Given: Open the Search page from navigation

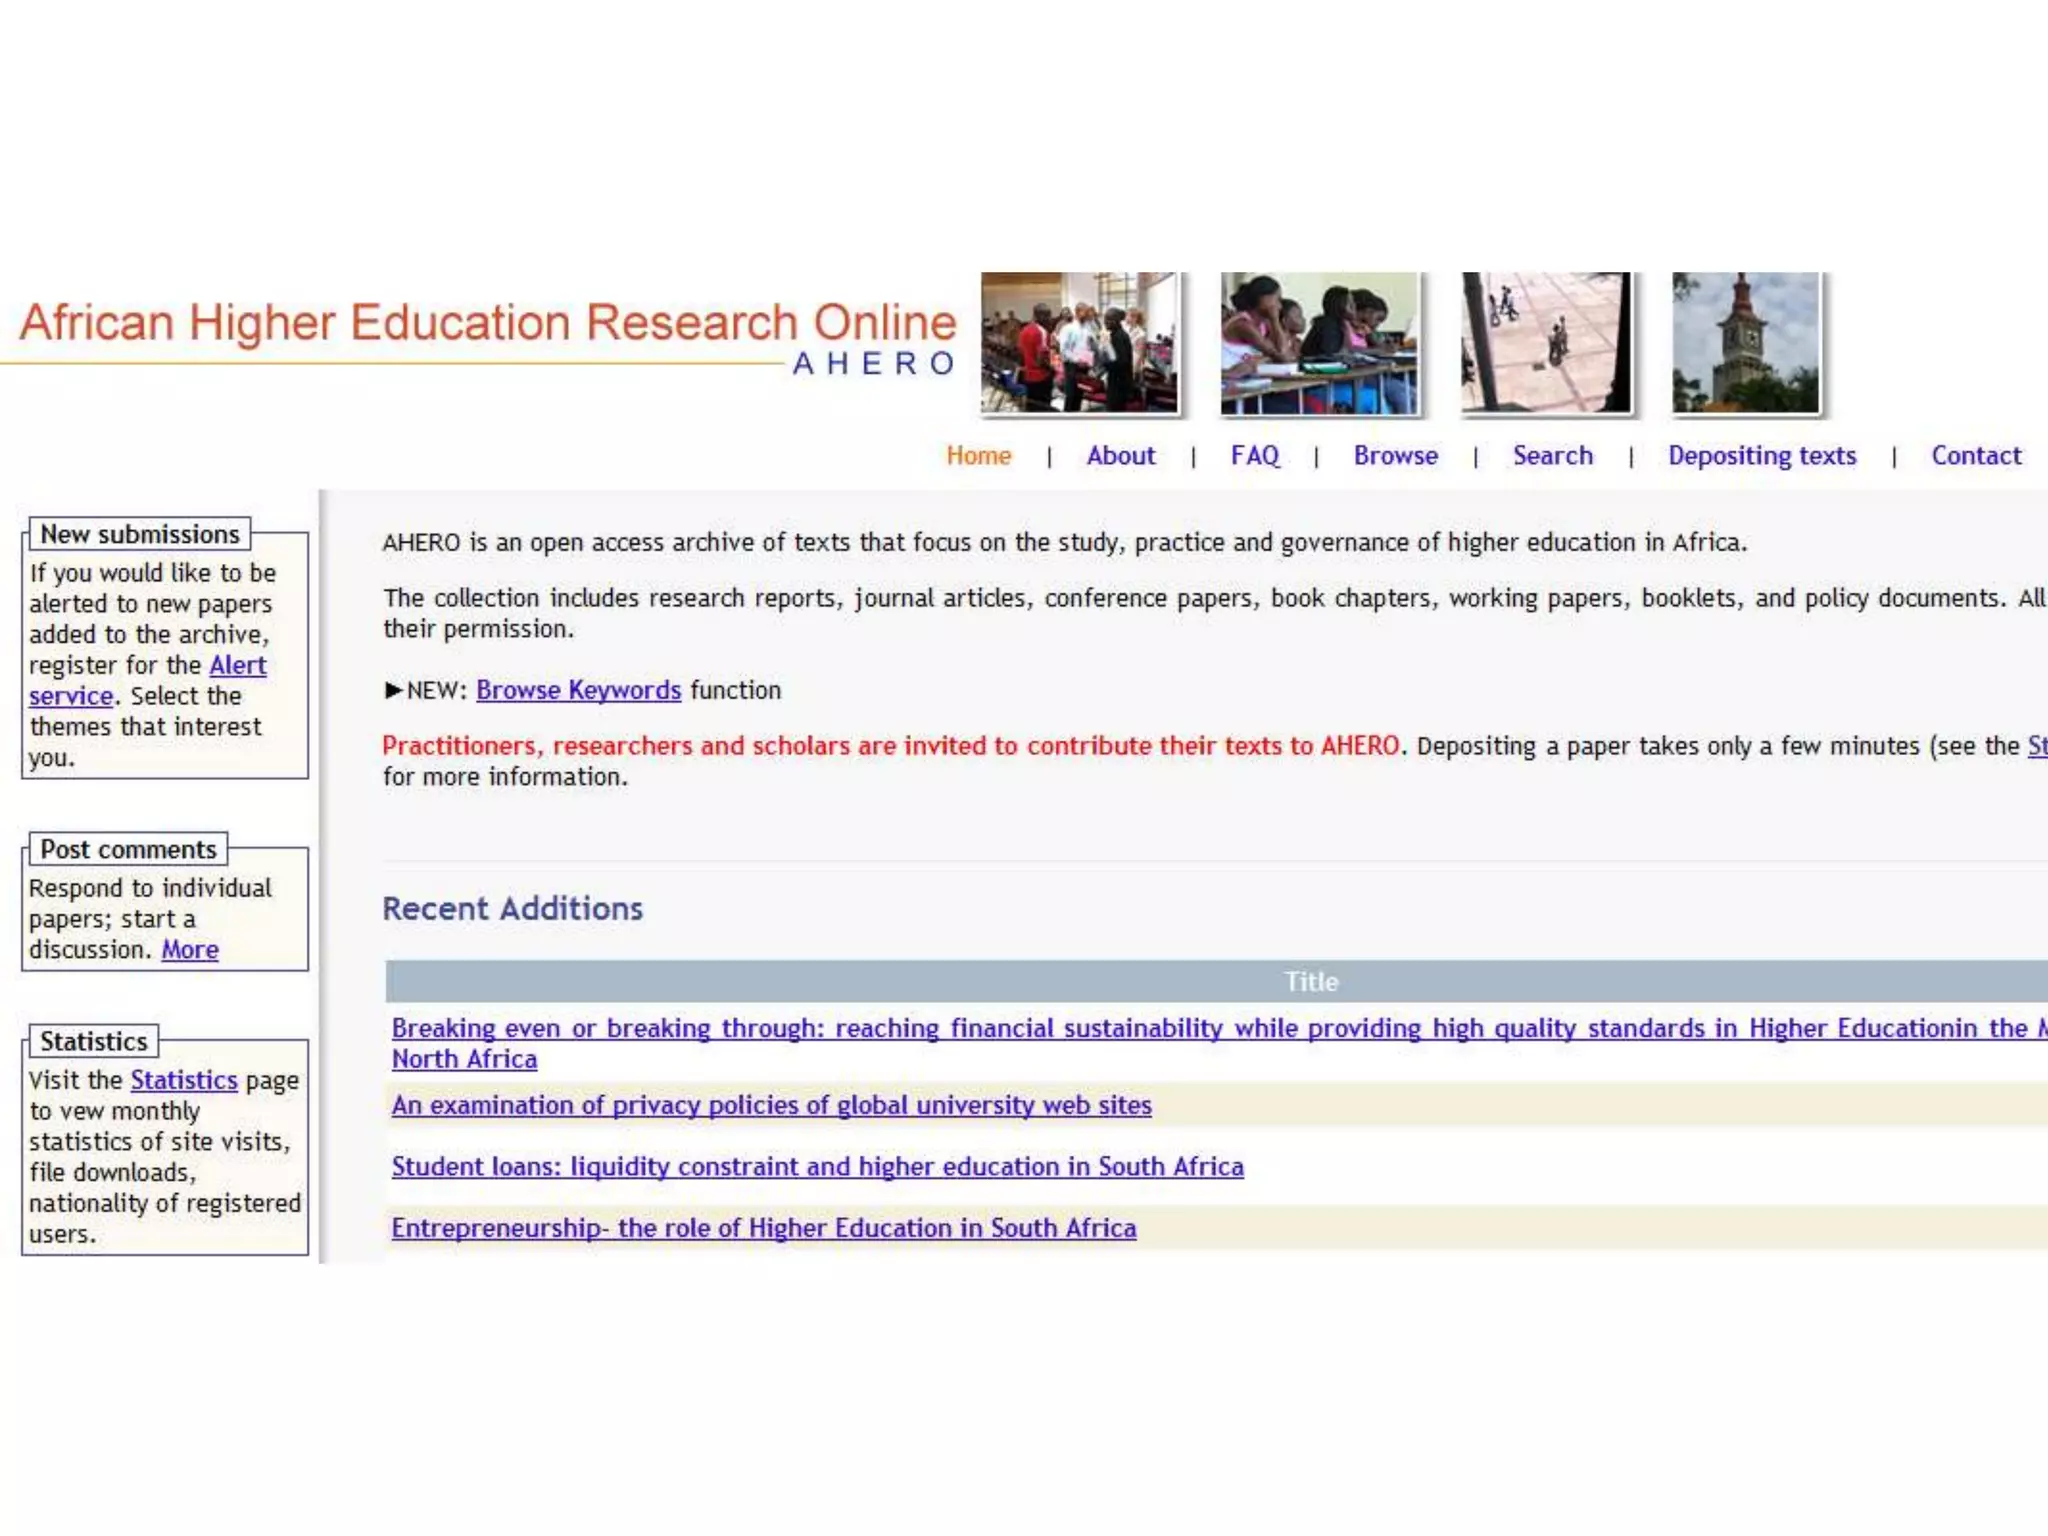Looking at the screenshot, I should pyautogui.click(x=1552, y=456).
